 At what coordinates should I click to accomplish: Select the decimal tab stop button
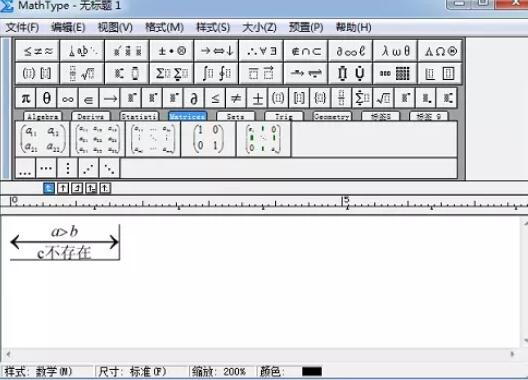point(105,188)
